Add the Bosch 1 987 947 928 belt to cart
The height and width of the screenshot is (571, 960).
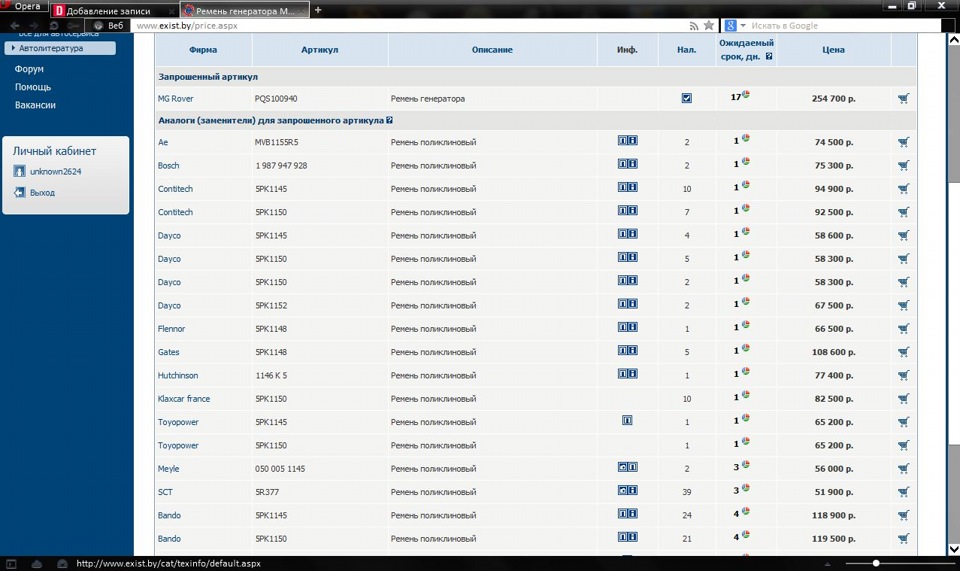click(904, 165)
